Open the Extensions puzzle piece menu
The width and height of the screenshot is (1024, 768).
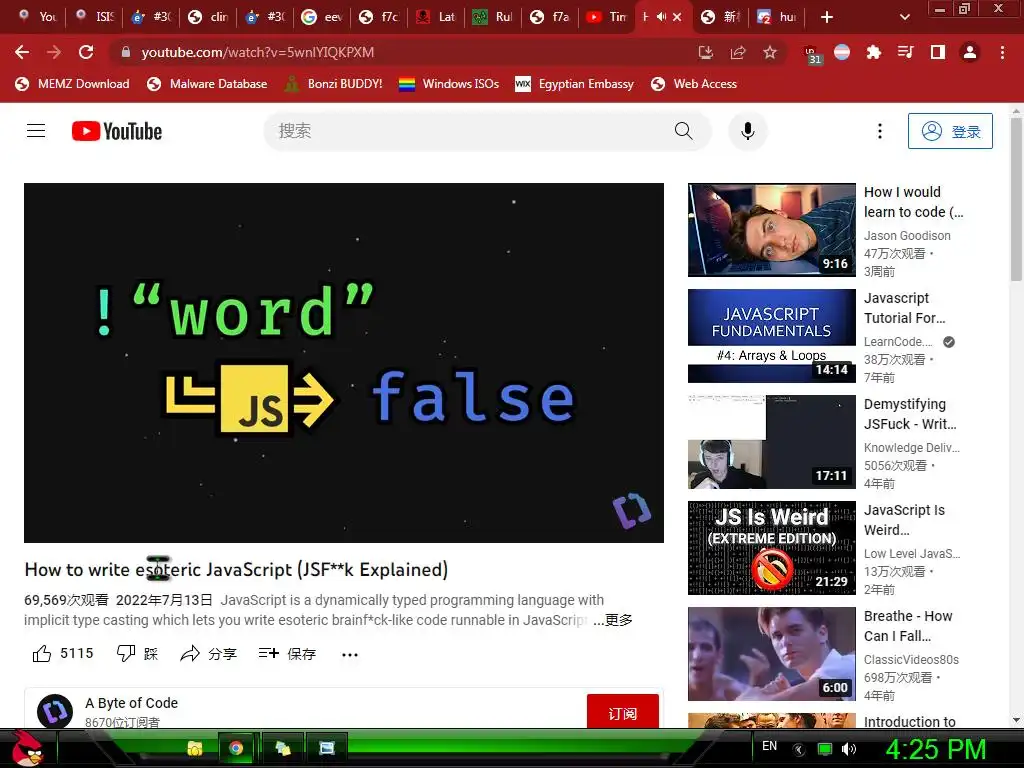tap(874, 52)
